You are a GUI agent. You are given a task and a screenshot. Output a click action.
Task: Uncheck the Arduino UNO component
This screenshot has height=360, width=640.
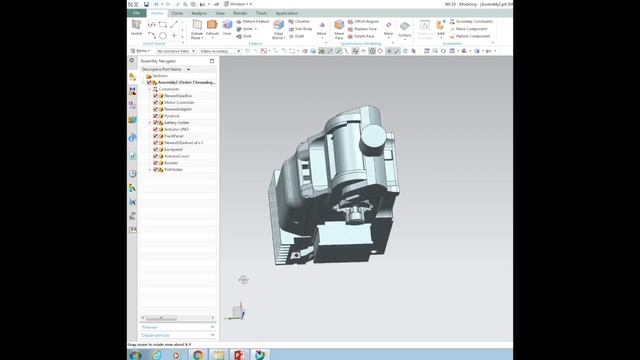click(155, 129)
